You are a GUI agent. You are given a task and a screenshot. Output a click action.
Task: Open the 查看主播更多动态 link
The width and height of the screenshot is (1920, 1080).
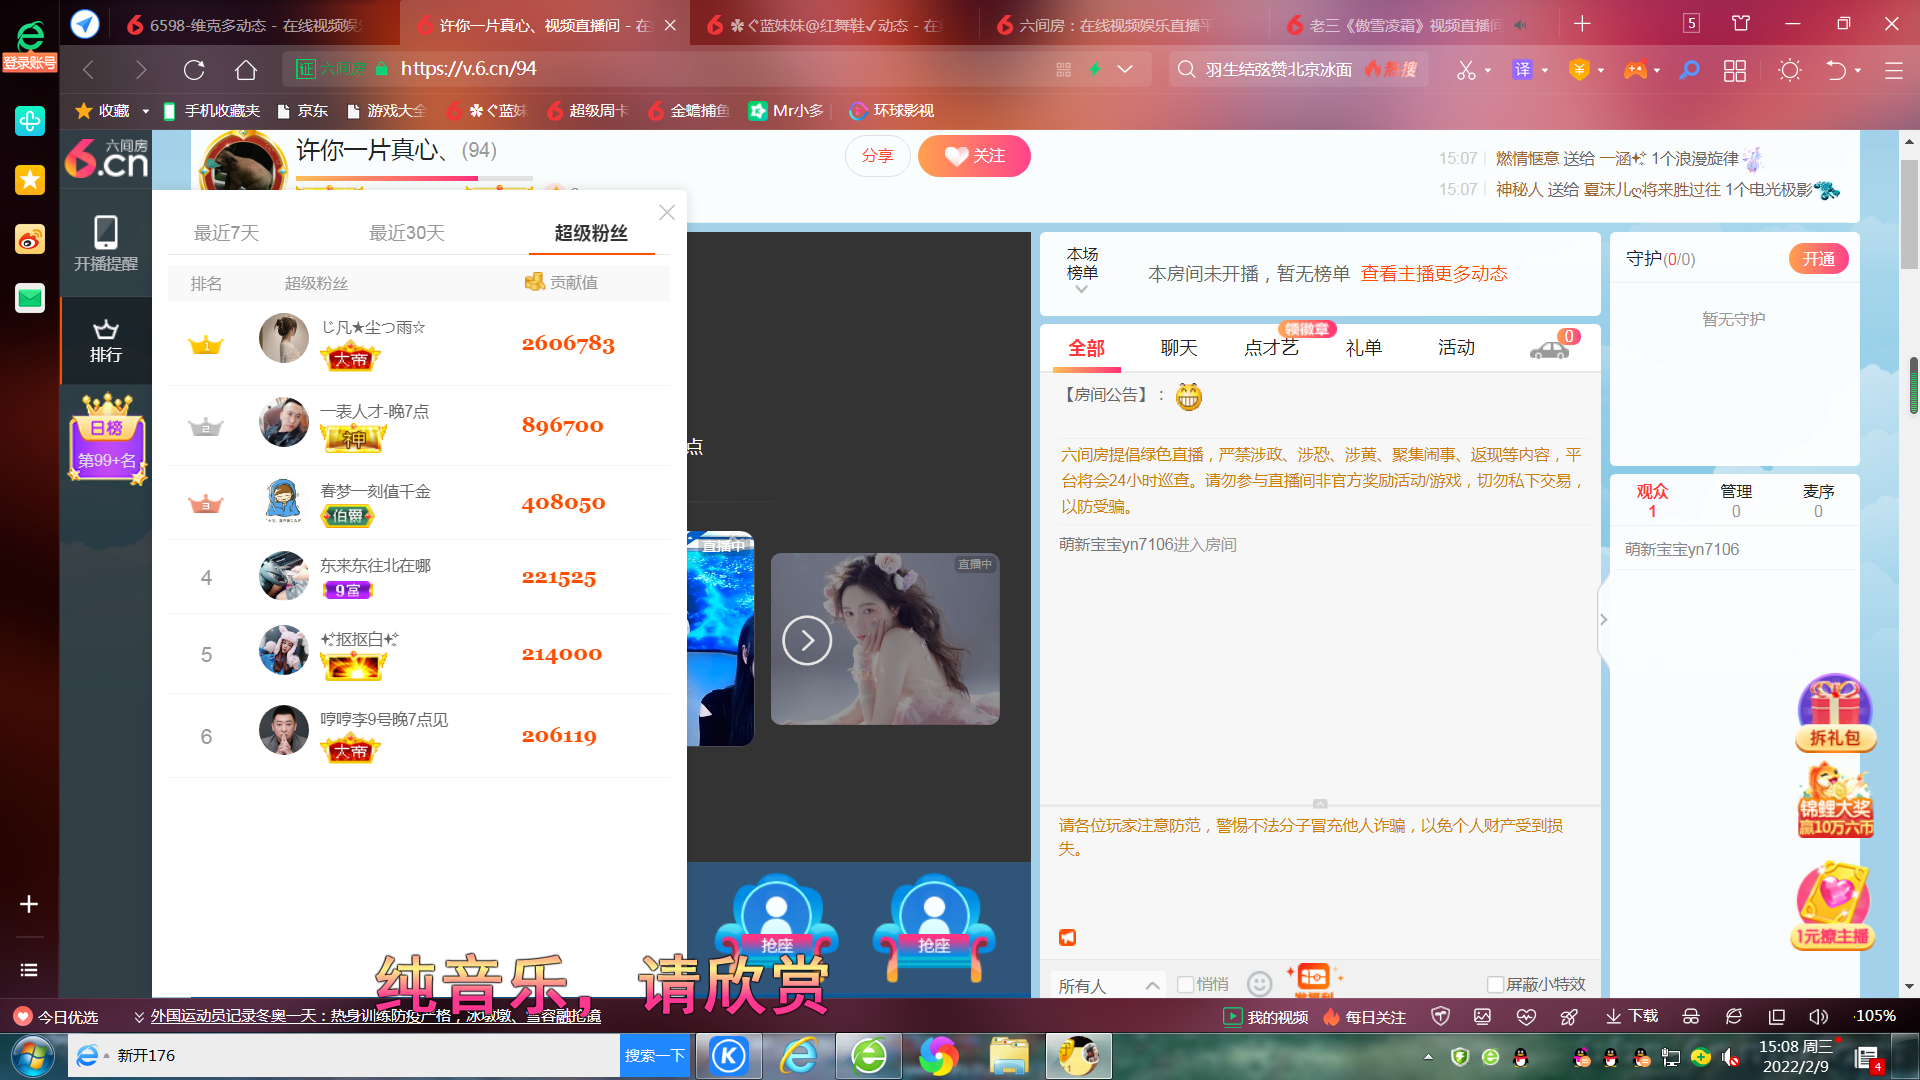[x=1434, y=274]
